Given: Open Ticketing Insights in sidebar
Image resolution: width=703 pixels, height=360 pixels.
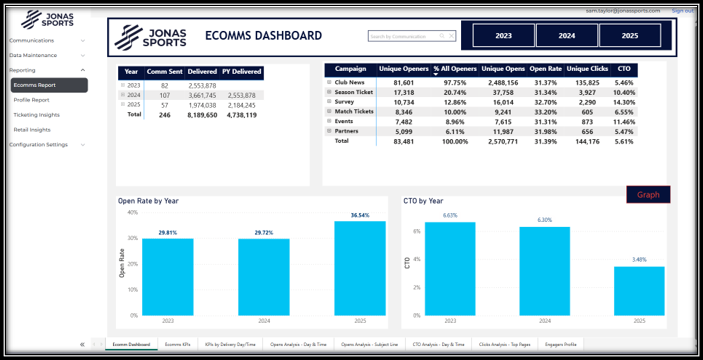Looking at the screenshot, I should pyautogui.click(x=36, y=115).
